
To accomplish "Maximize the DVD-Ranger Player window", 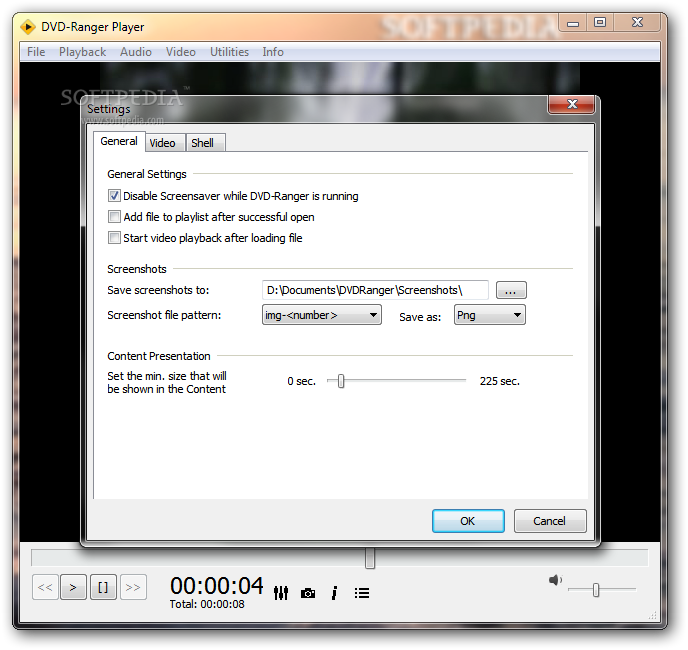I will [600, 23].
